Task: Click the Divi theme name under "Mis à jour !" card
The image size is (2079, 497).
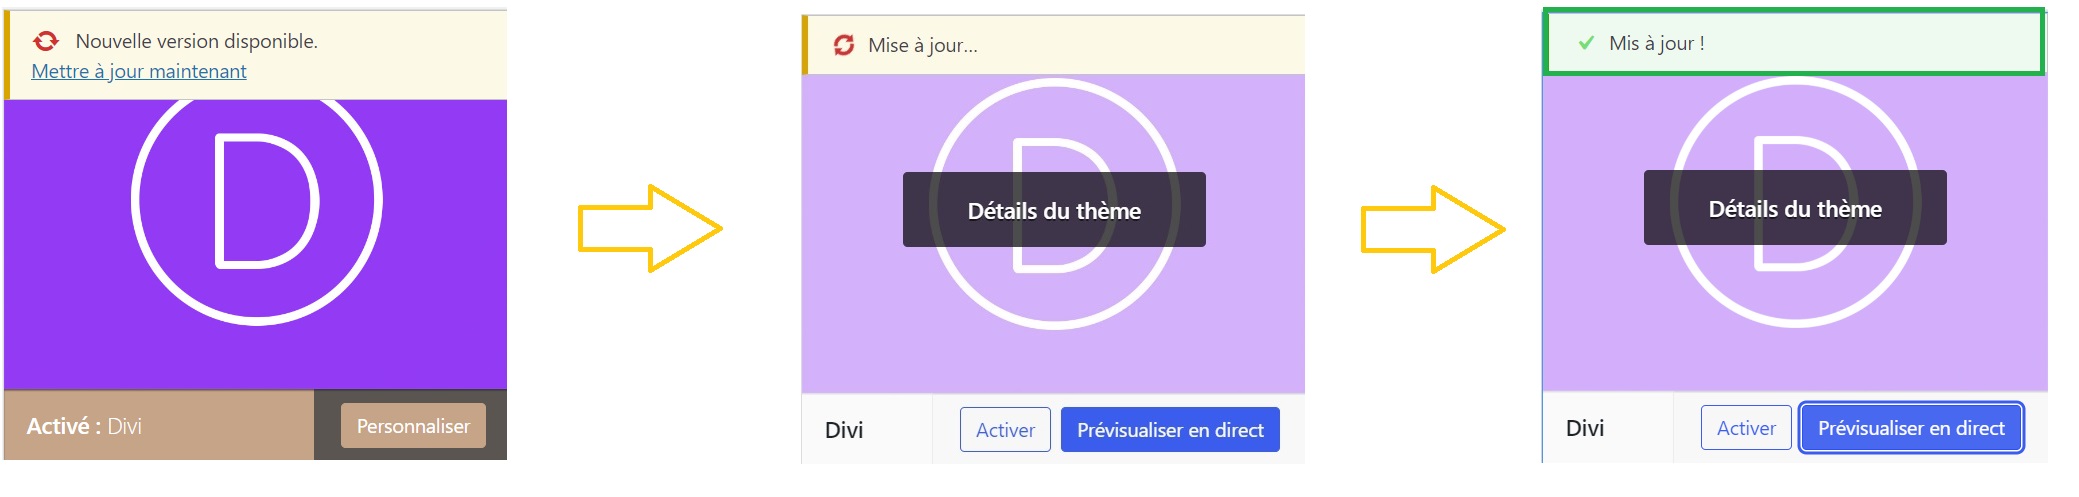Action: 1585,428
